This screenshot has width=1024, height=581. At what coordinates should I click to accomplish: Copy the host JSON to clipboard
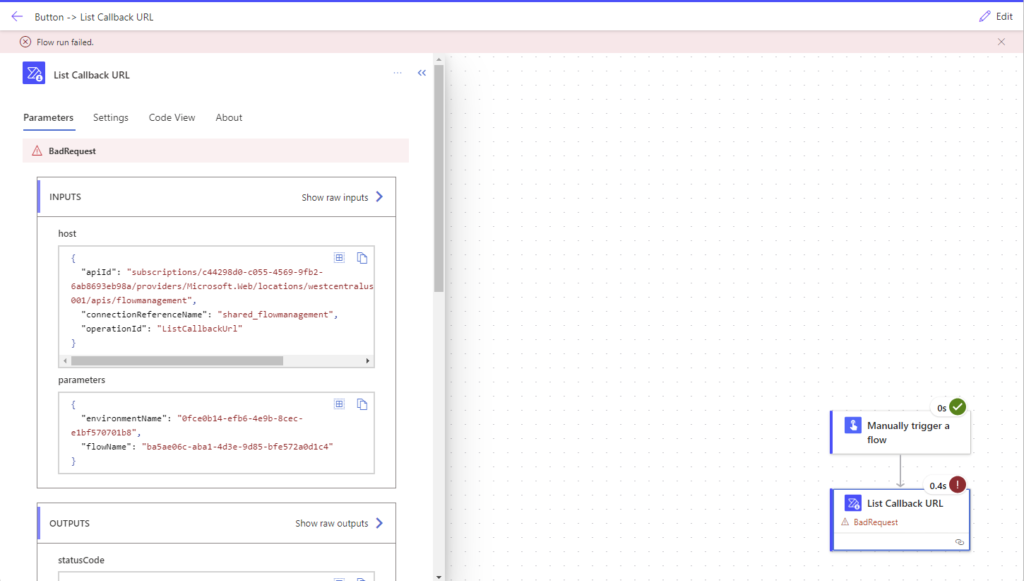tap(362, 258)
